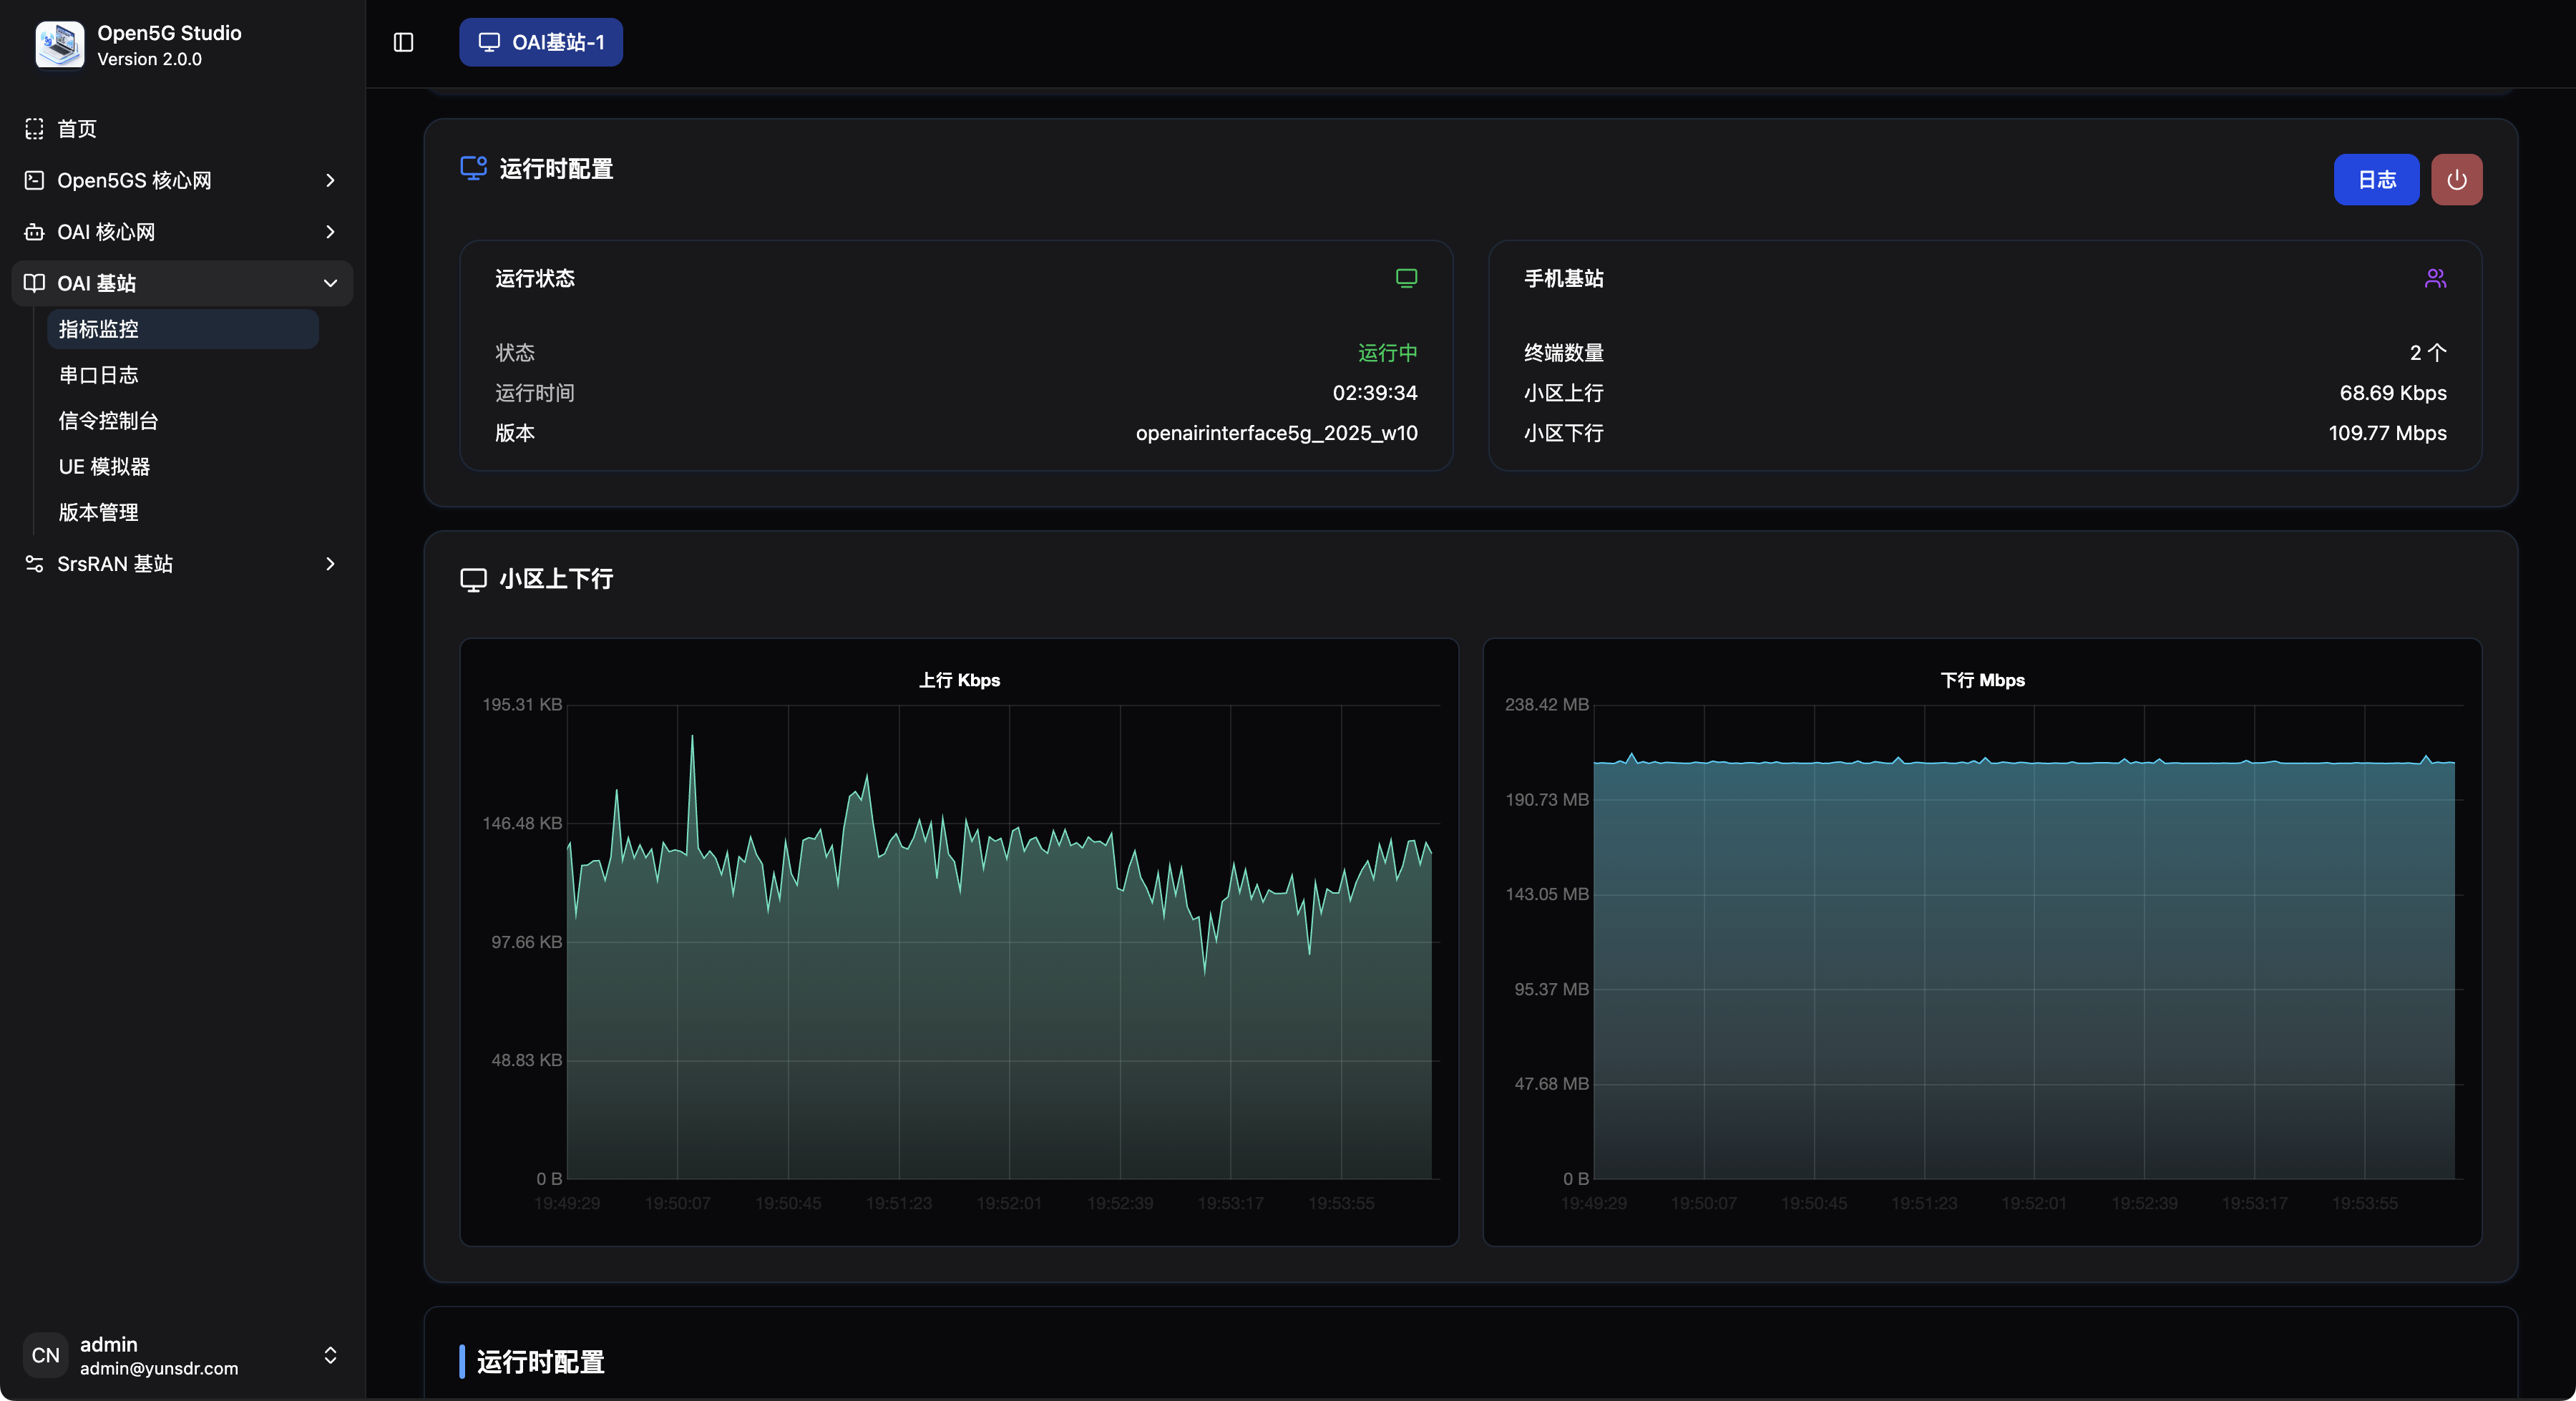Open the 信令控制台 menu item

pos(108,421)
